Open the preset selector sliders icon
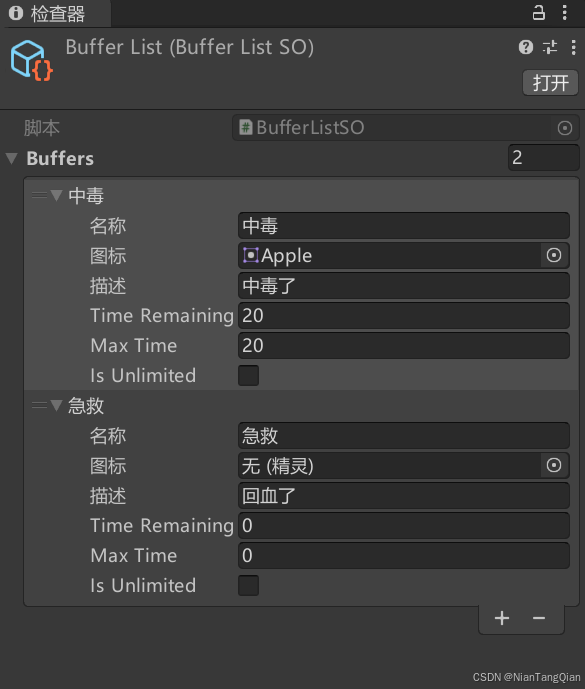The height and width of the screenshot is (689, 585). point(550,47)
